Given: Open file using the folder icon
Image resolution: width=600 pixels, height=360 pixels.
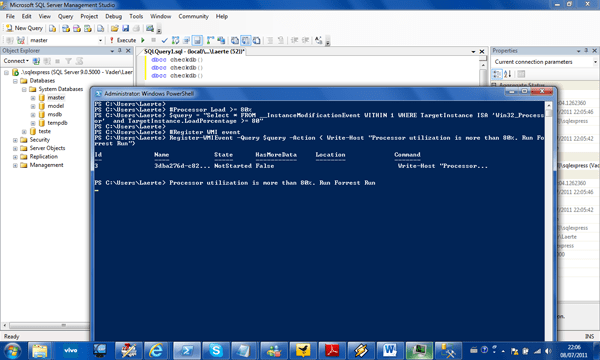Looking at the screenshot, I should 114,28.
